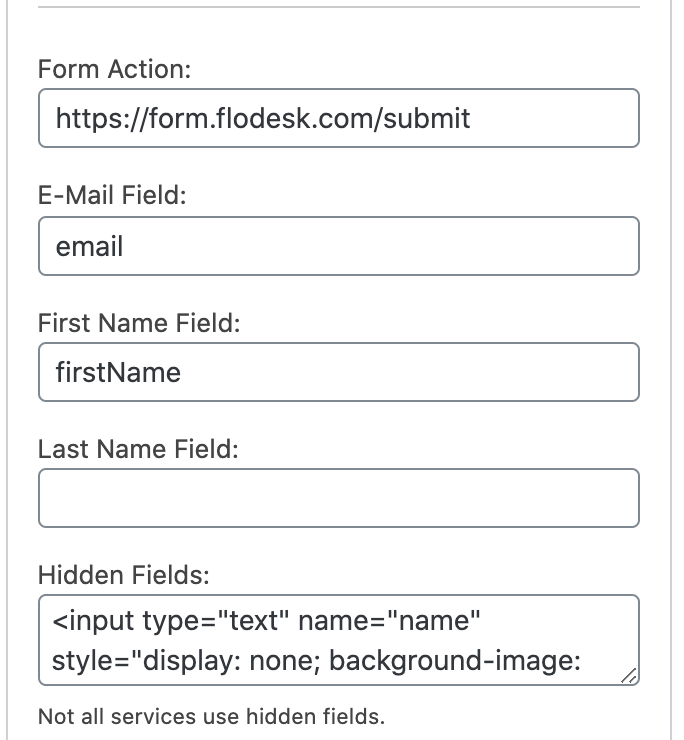Click the "firstName" value text
This screenshot has width=684, height=740.
click(x=118, y=372)
